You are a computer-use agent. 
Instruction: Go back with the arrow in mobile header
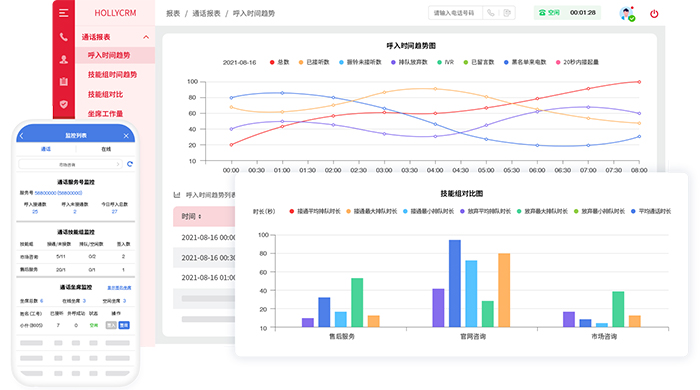(22, 135)
